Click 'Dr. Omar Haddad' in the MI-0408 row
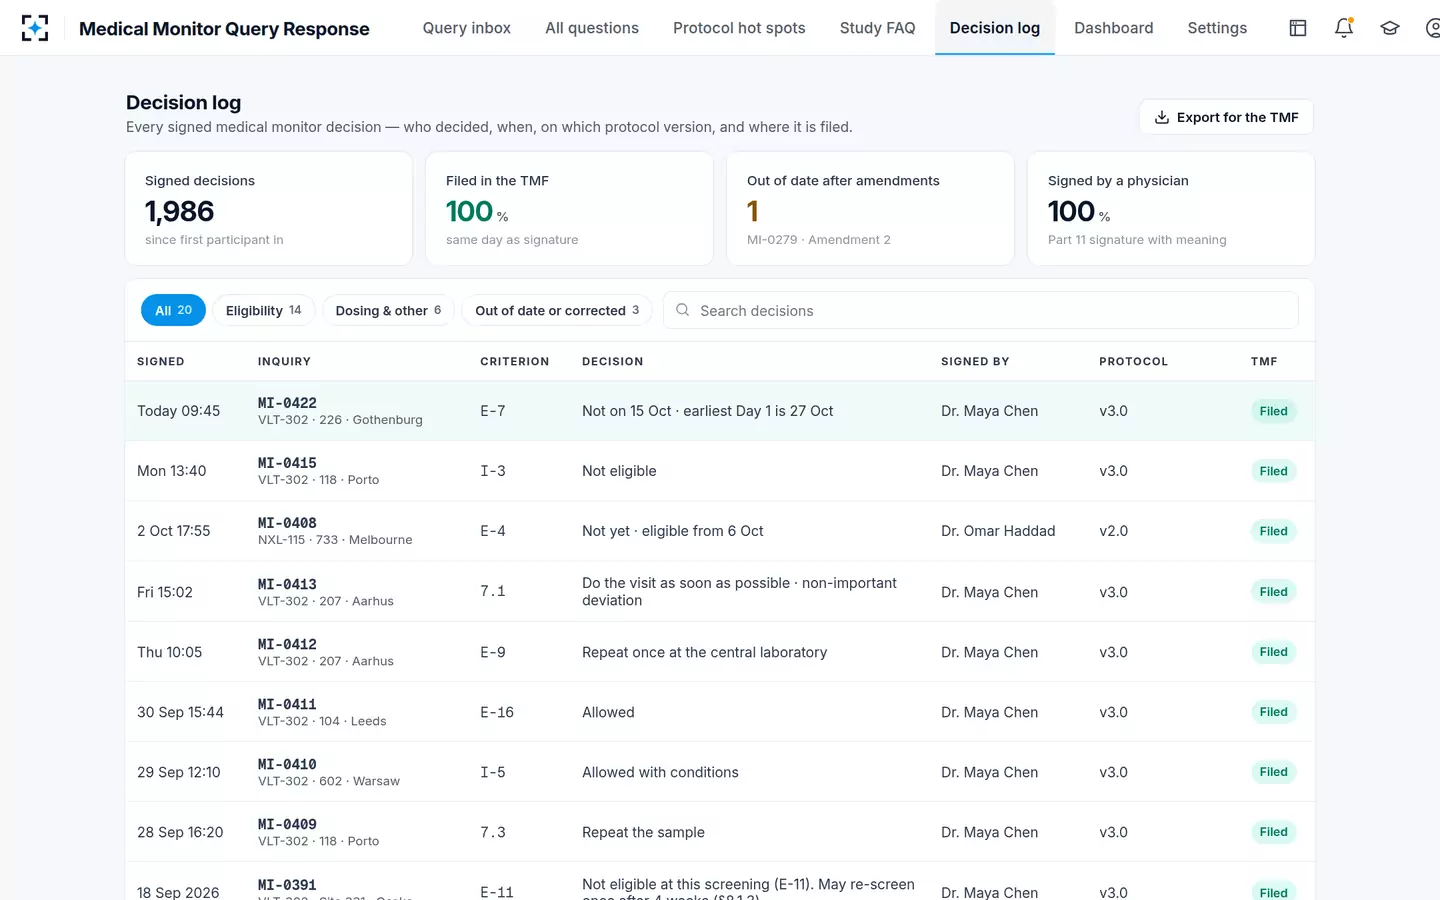Image resolution: width=1440 pixels, height=900 pixels. point(998,531)
